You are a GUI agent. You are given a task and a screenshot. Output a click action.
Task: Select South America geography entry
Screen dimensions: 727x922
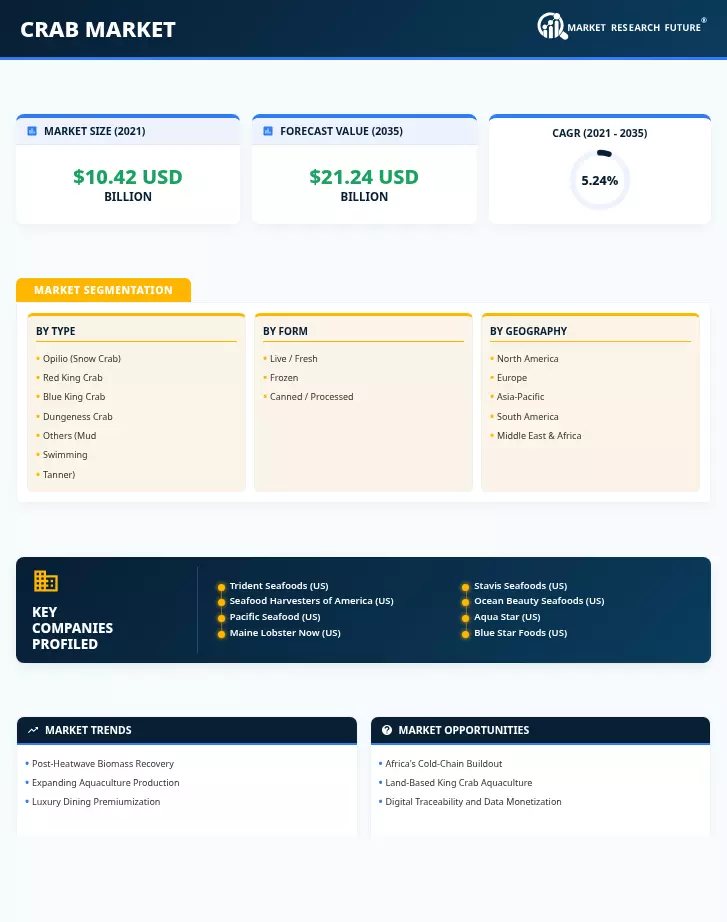point(528,416)
